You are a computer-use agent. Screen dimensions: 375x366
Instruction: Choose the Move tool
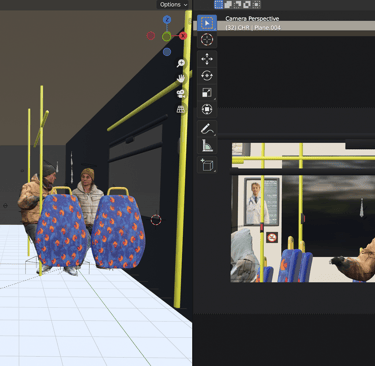(x=207, y=59)
